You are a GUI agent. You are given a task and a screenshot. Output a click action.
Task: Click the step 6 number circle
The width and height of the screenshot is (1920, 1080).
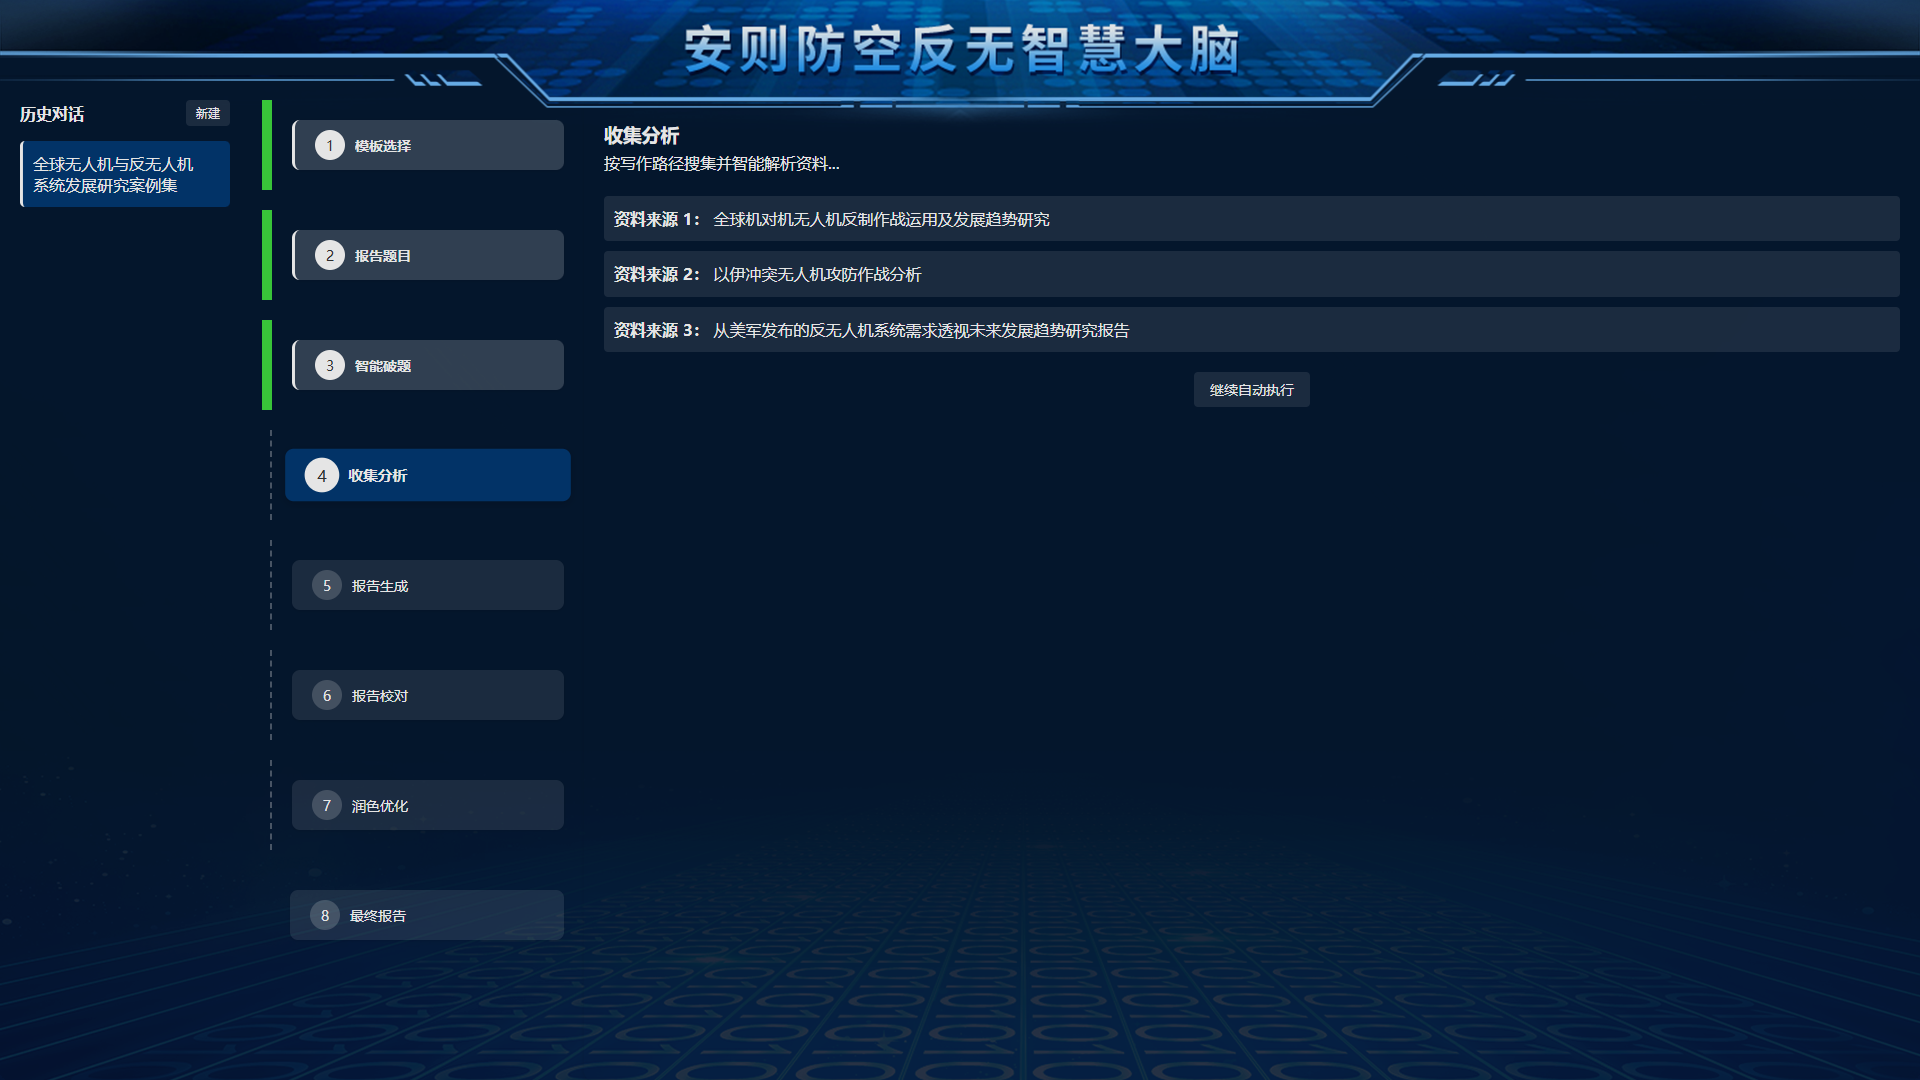(x=326, y=696)
